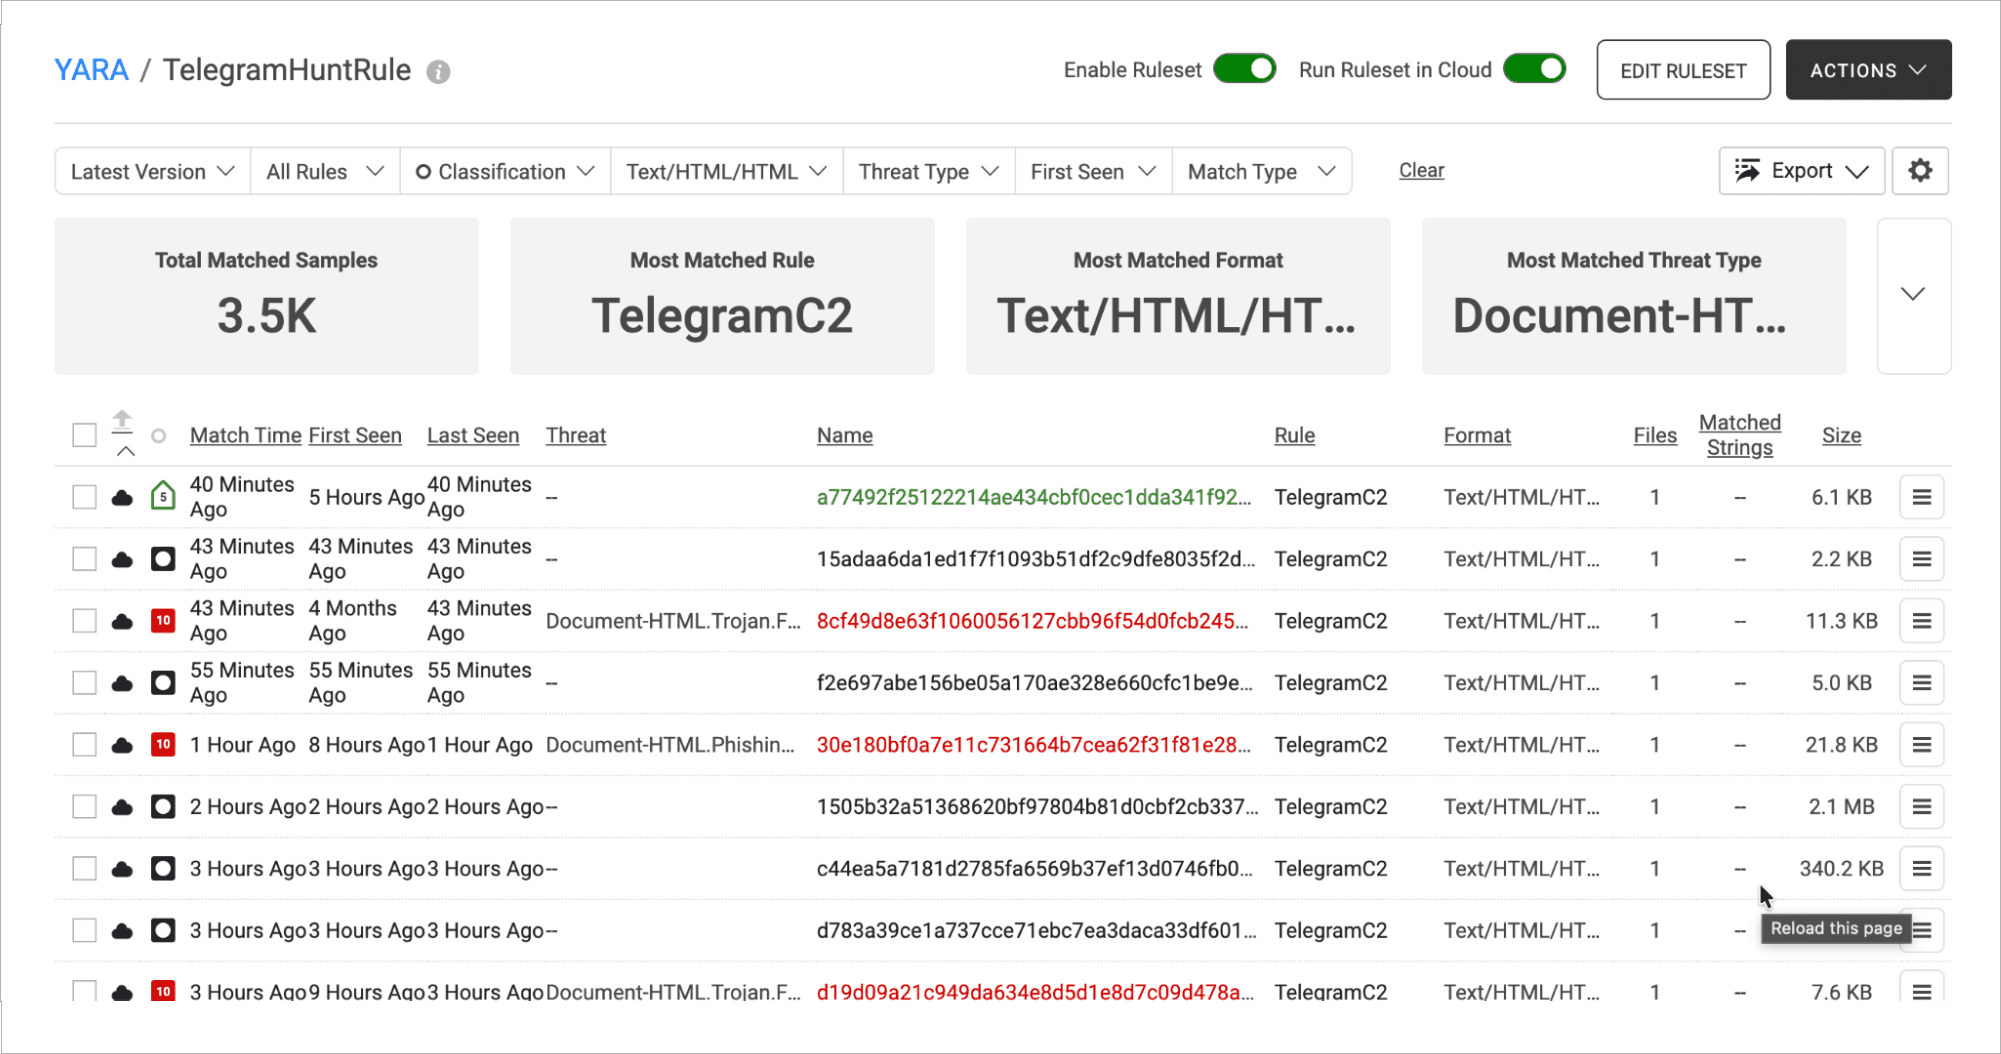
Task: Open the Threat Type dropdown filter
Action: [929, 172]
